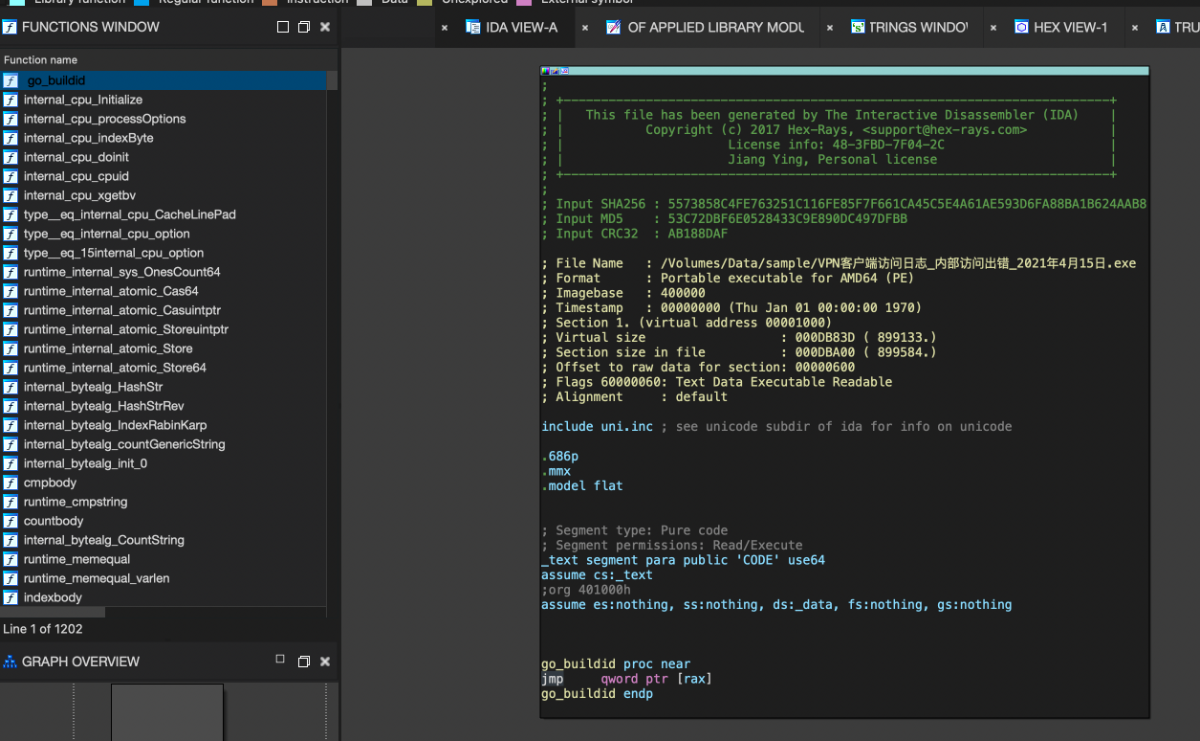Click function icon beside internal_cpu_cpuid
The width and height of the screenshot is (1200, 741).
(x=10, y=176)
